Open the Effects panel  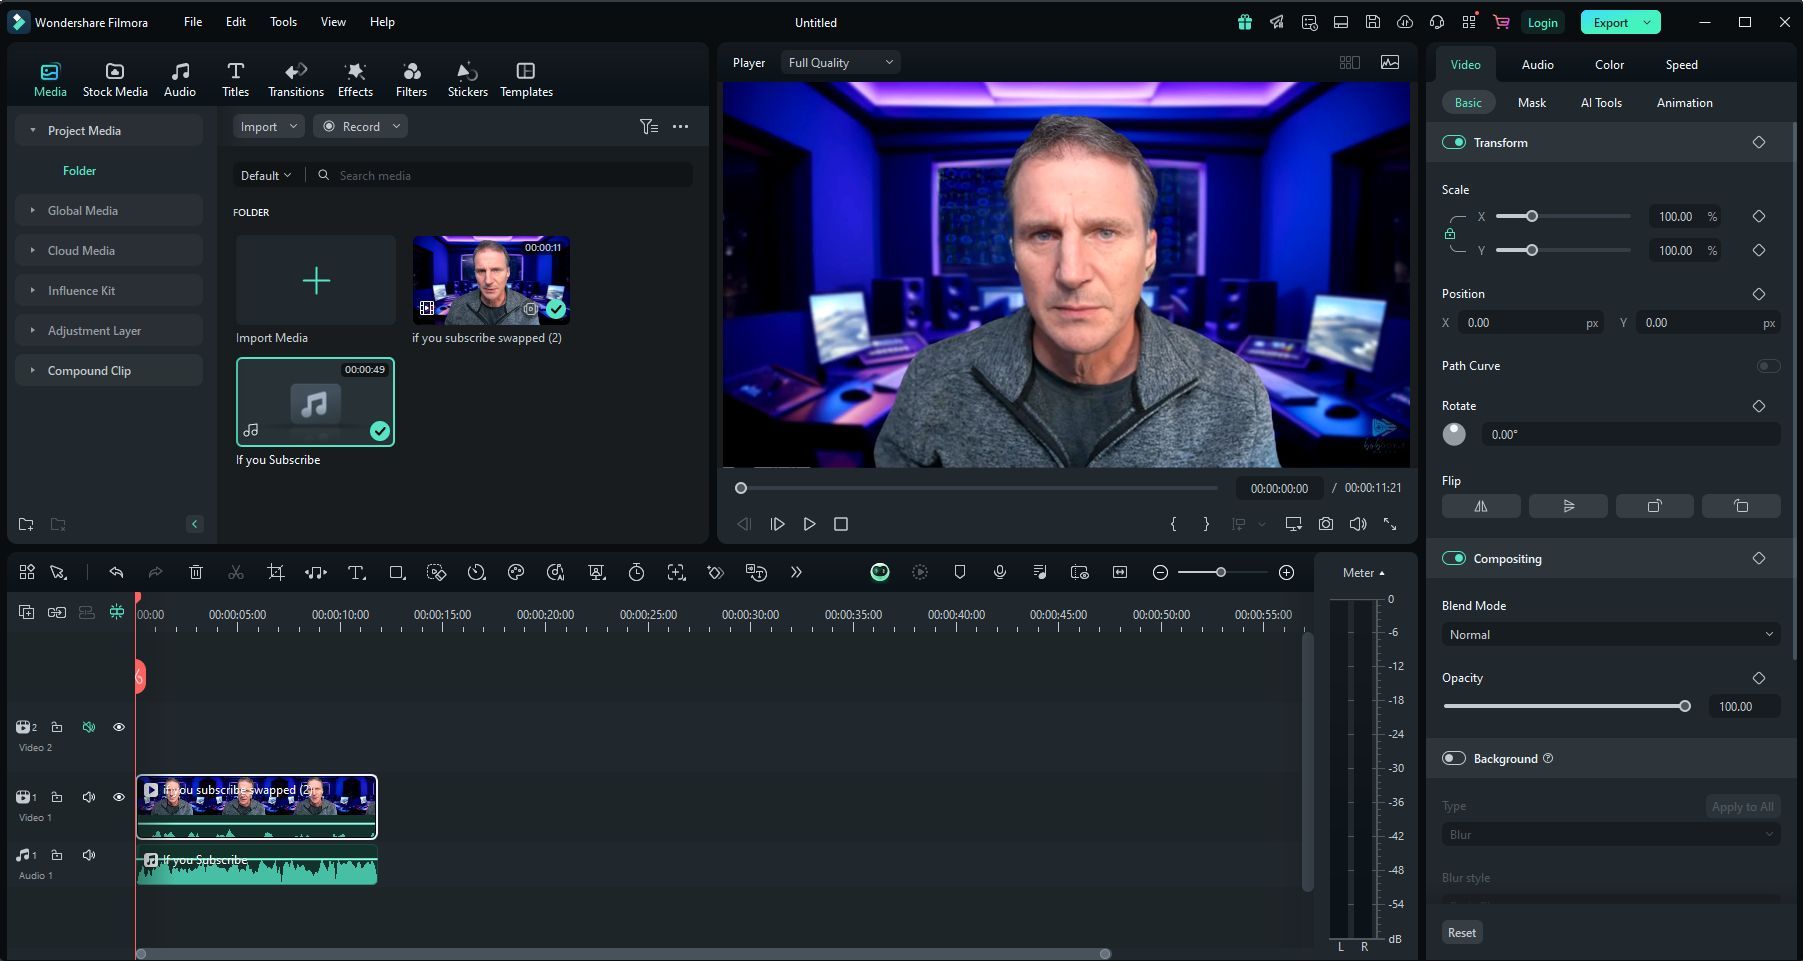[x=355, y=80]
